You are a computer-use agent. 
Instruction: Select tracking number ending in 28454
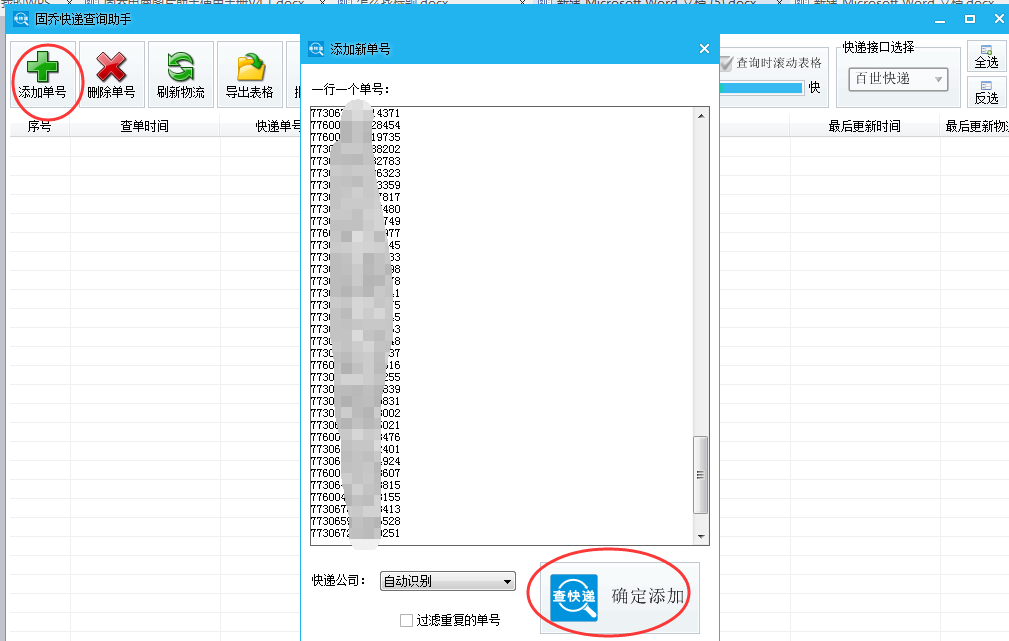355,125
